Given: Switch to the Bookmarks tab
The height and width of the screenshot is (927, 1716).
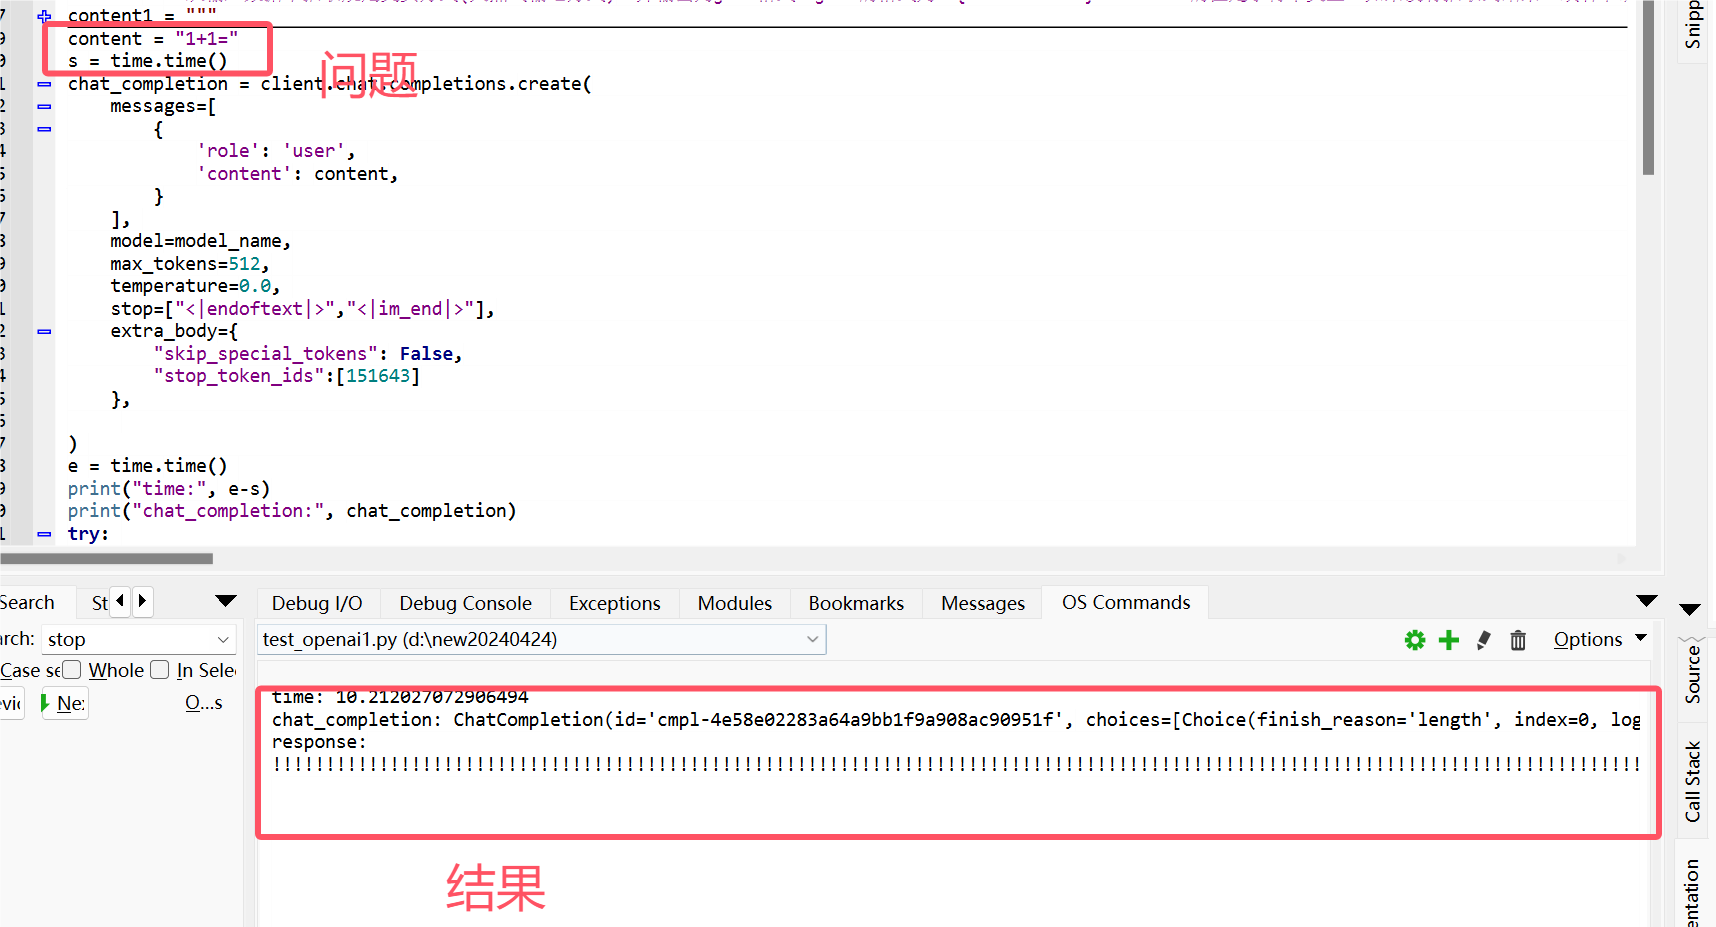Looking at the screenshot, I should (856, 603).
